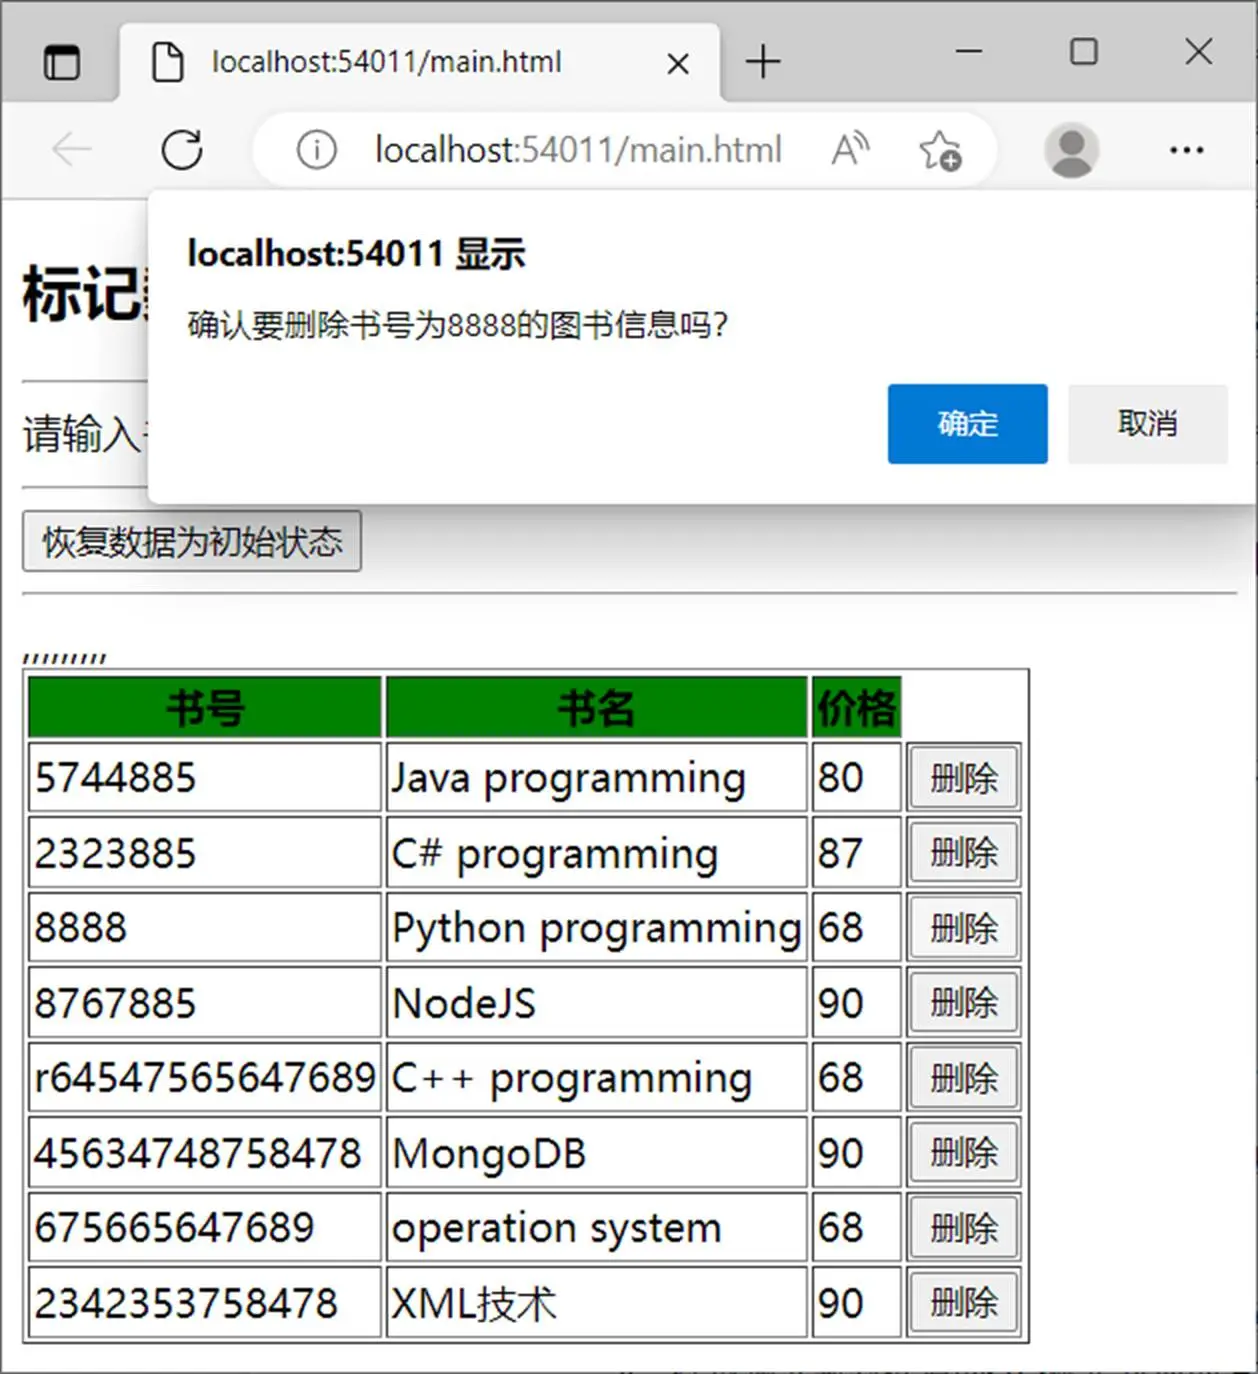Image resolution: width=1258 pixels, height=1374 pixels.
Task: Select book number r64547565647689 cell
Action: click(205, 1077)
